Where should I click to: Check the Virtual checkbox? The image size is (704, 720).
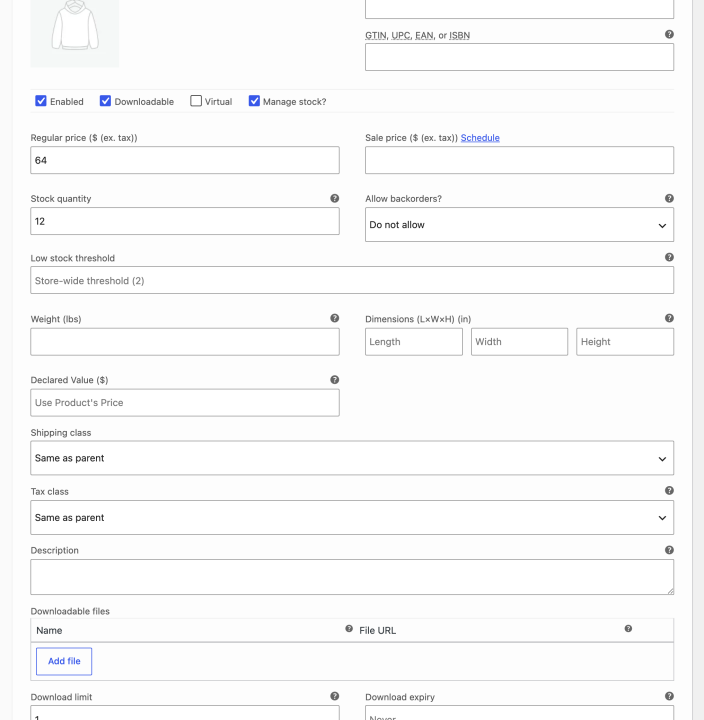196,101
